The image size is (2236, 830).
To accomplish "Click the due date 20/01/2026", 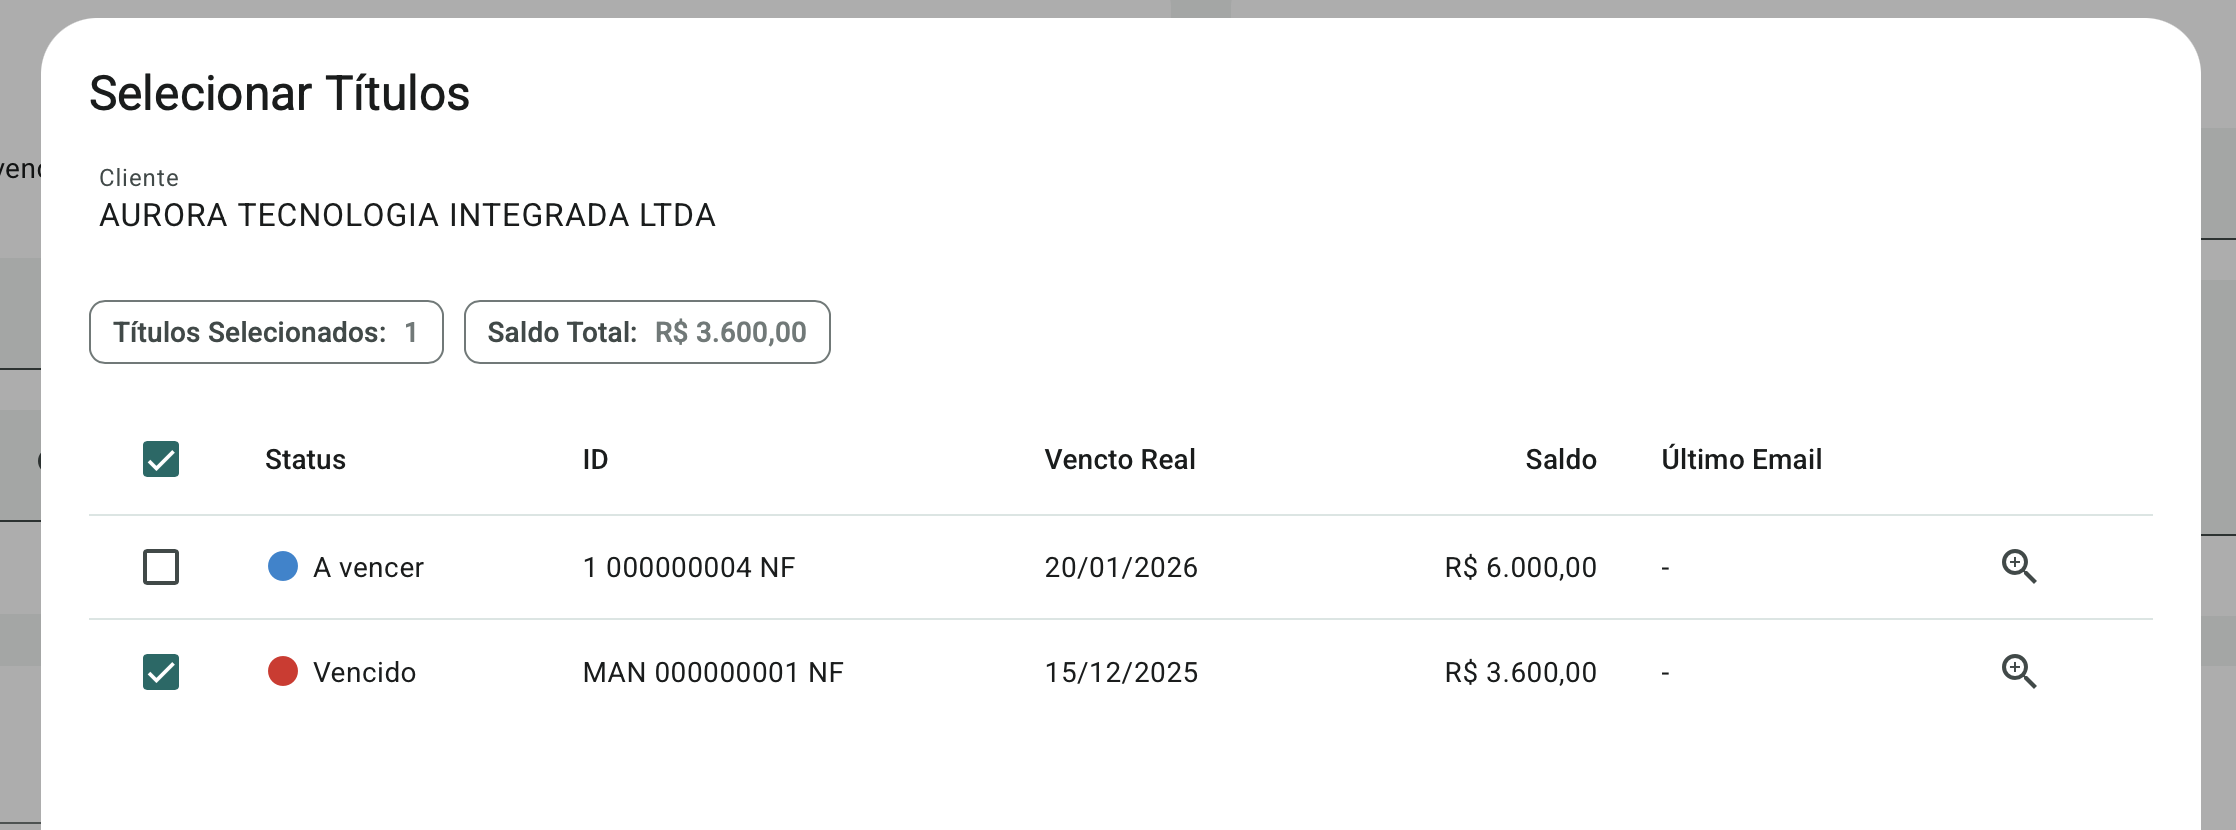I will coord(1121,568).
